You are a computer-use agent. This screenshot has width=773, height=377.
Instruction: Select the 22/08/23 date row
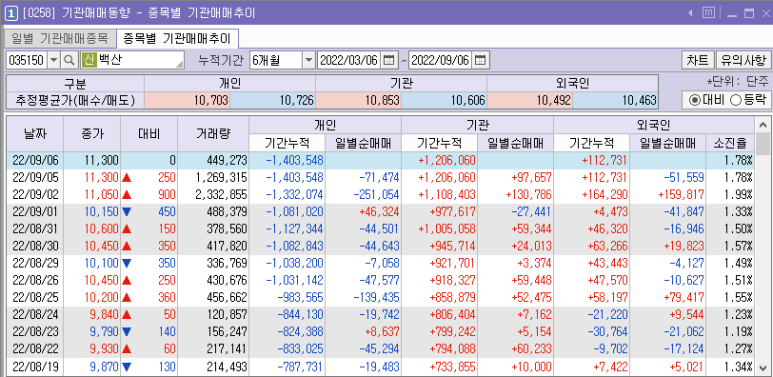tap(380, 332)
